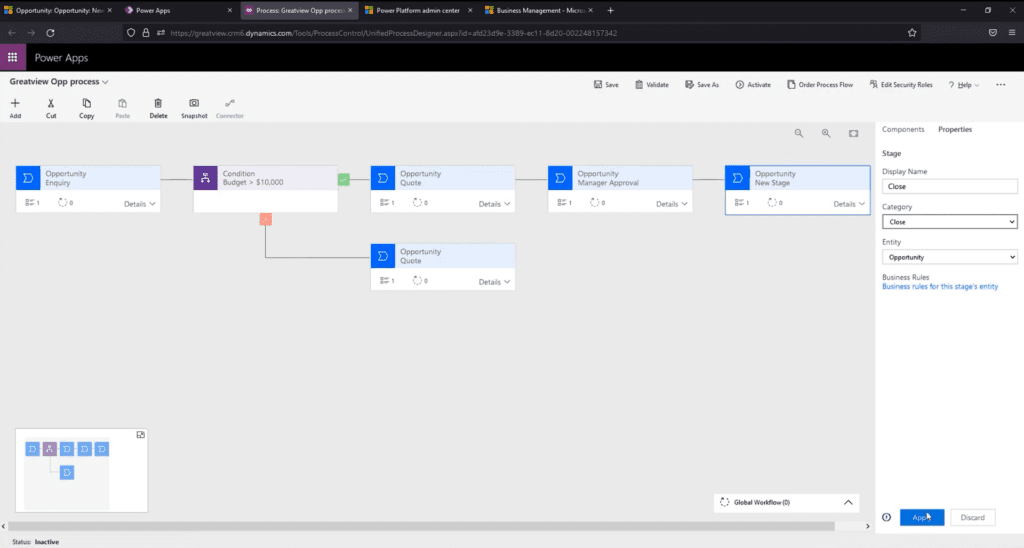
Task: Click the Power Apps header title
Action: point(61,57)
